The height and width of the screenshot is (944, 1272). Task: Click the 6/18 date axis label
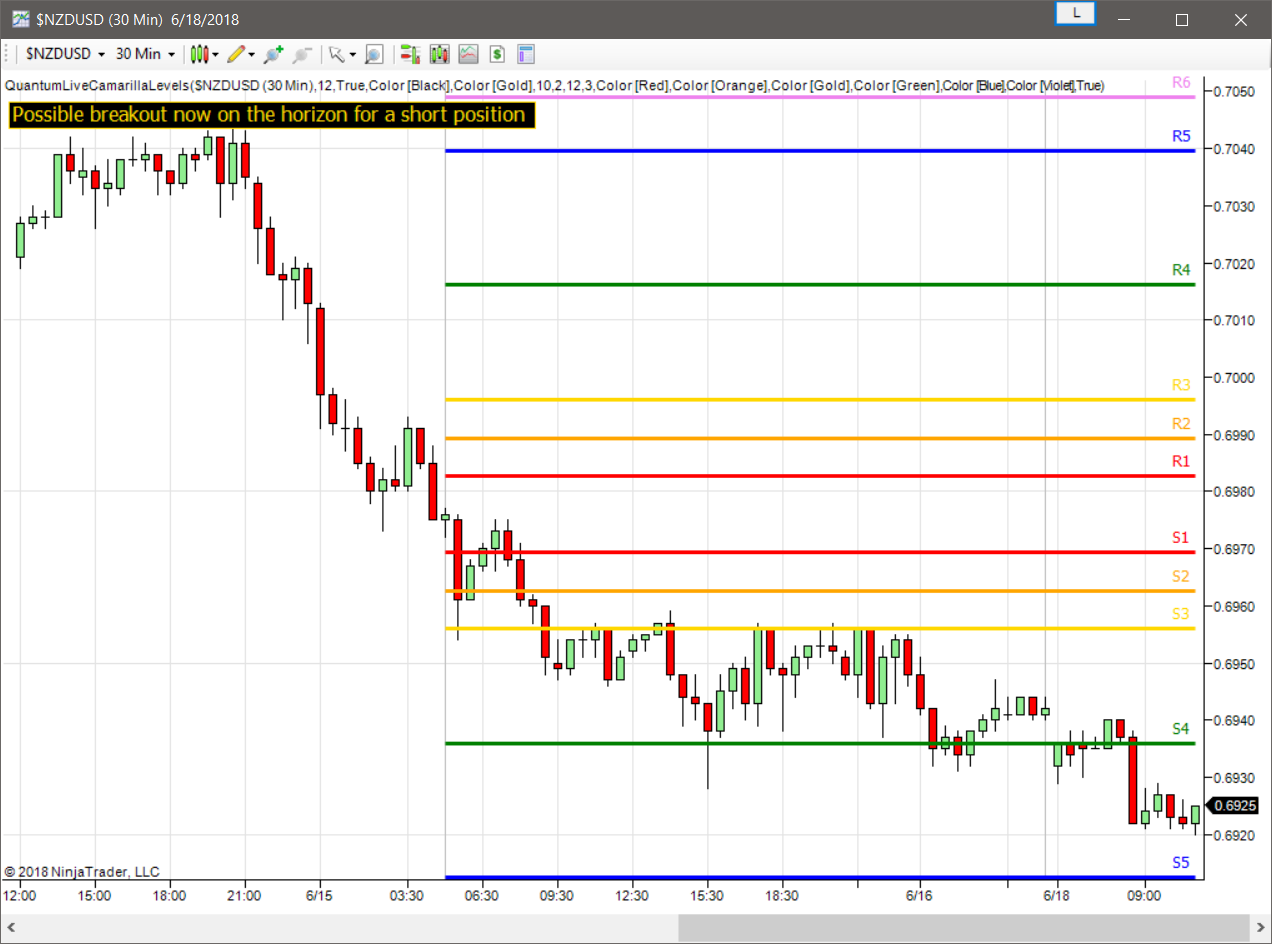(x=1057, y=896)
